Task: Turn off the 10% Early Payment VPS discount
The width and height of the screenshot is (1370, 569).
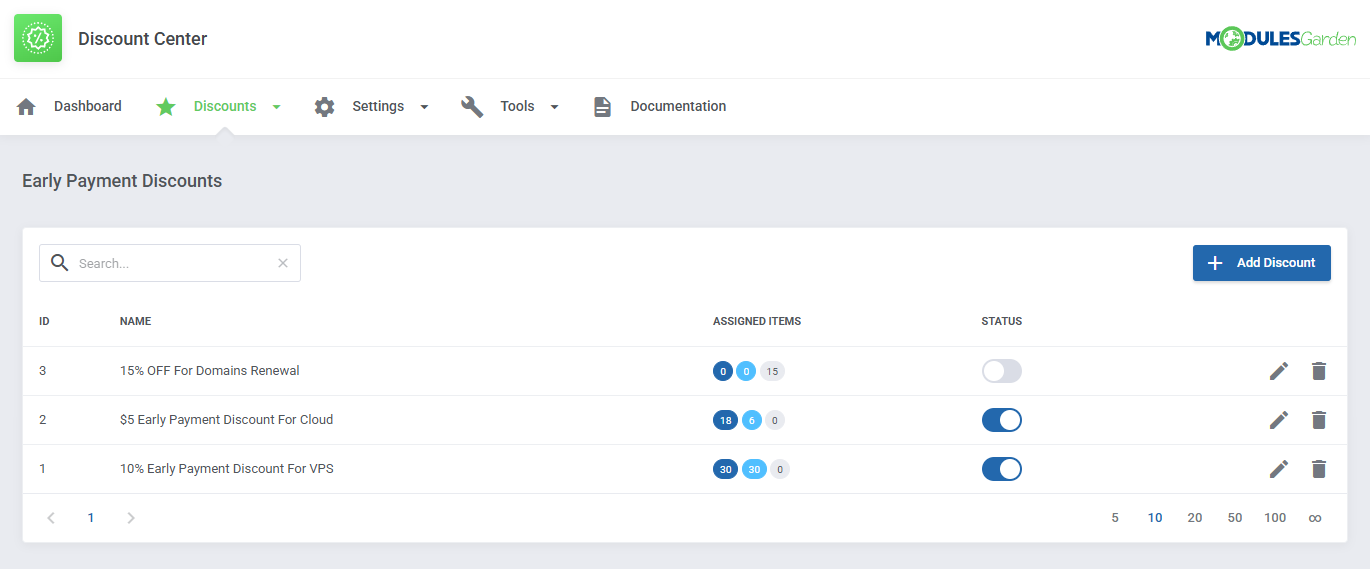Action: coord(1001,469)
